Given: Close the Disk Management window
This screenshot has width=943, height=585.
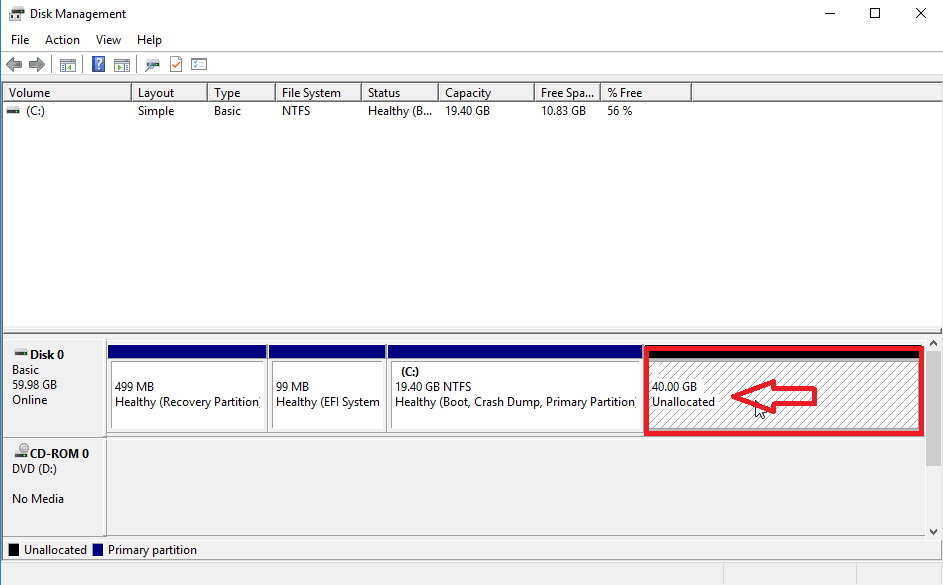Looking at the screenshot, I should pos(921,13).
